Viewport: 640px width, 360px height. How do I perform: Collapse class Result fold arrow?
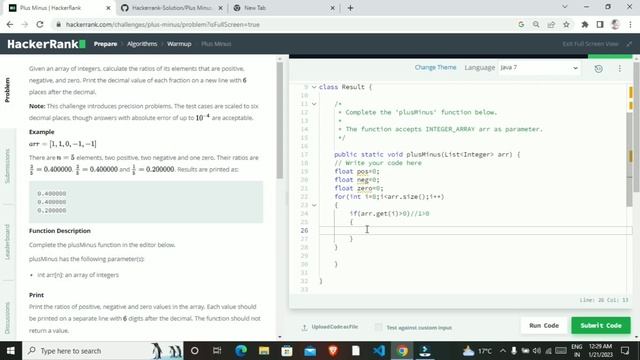(314, 87)
